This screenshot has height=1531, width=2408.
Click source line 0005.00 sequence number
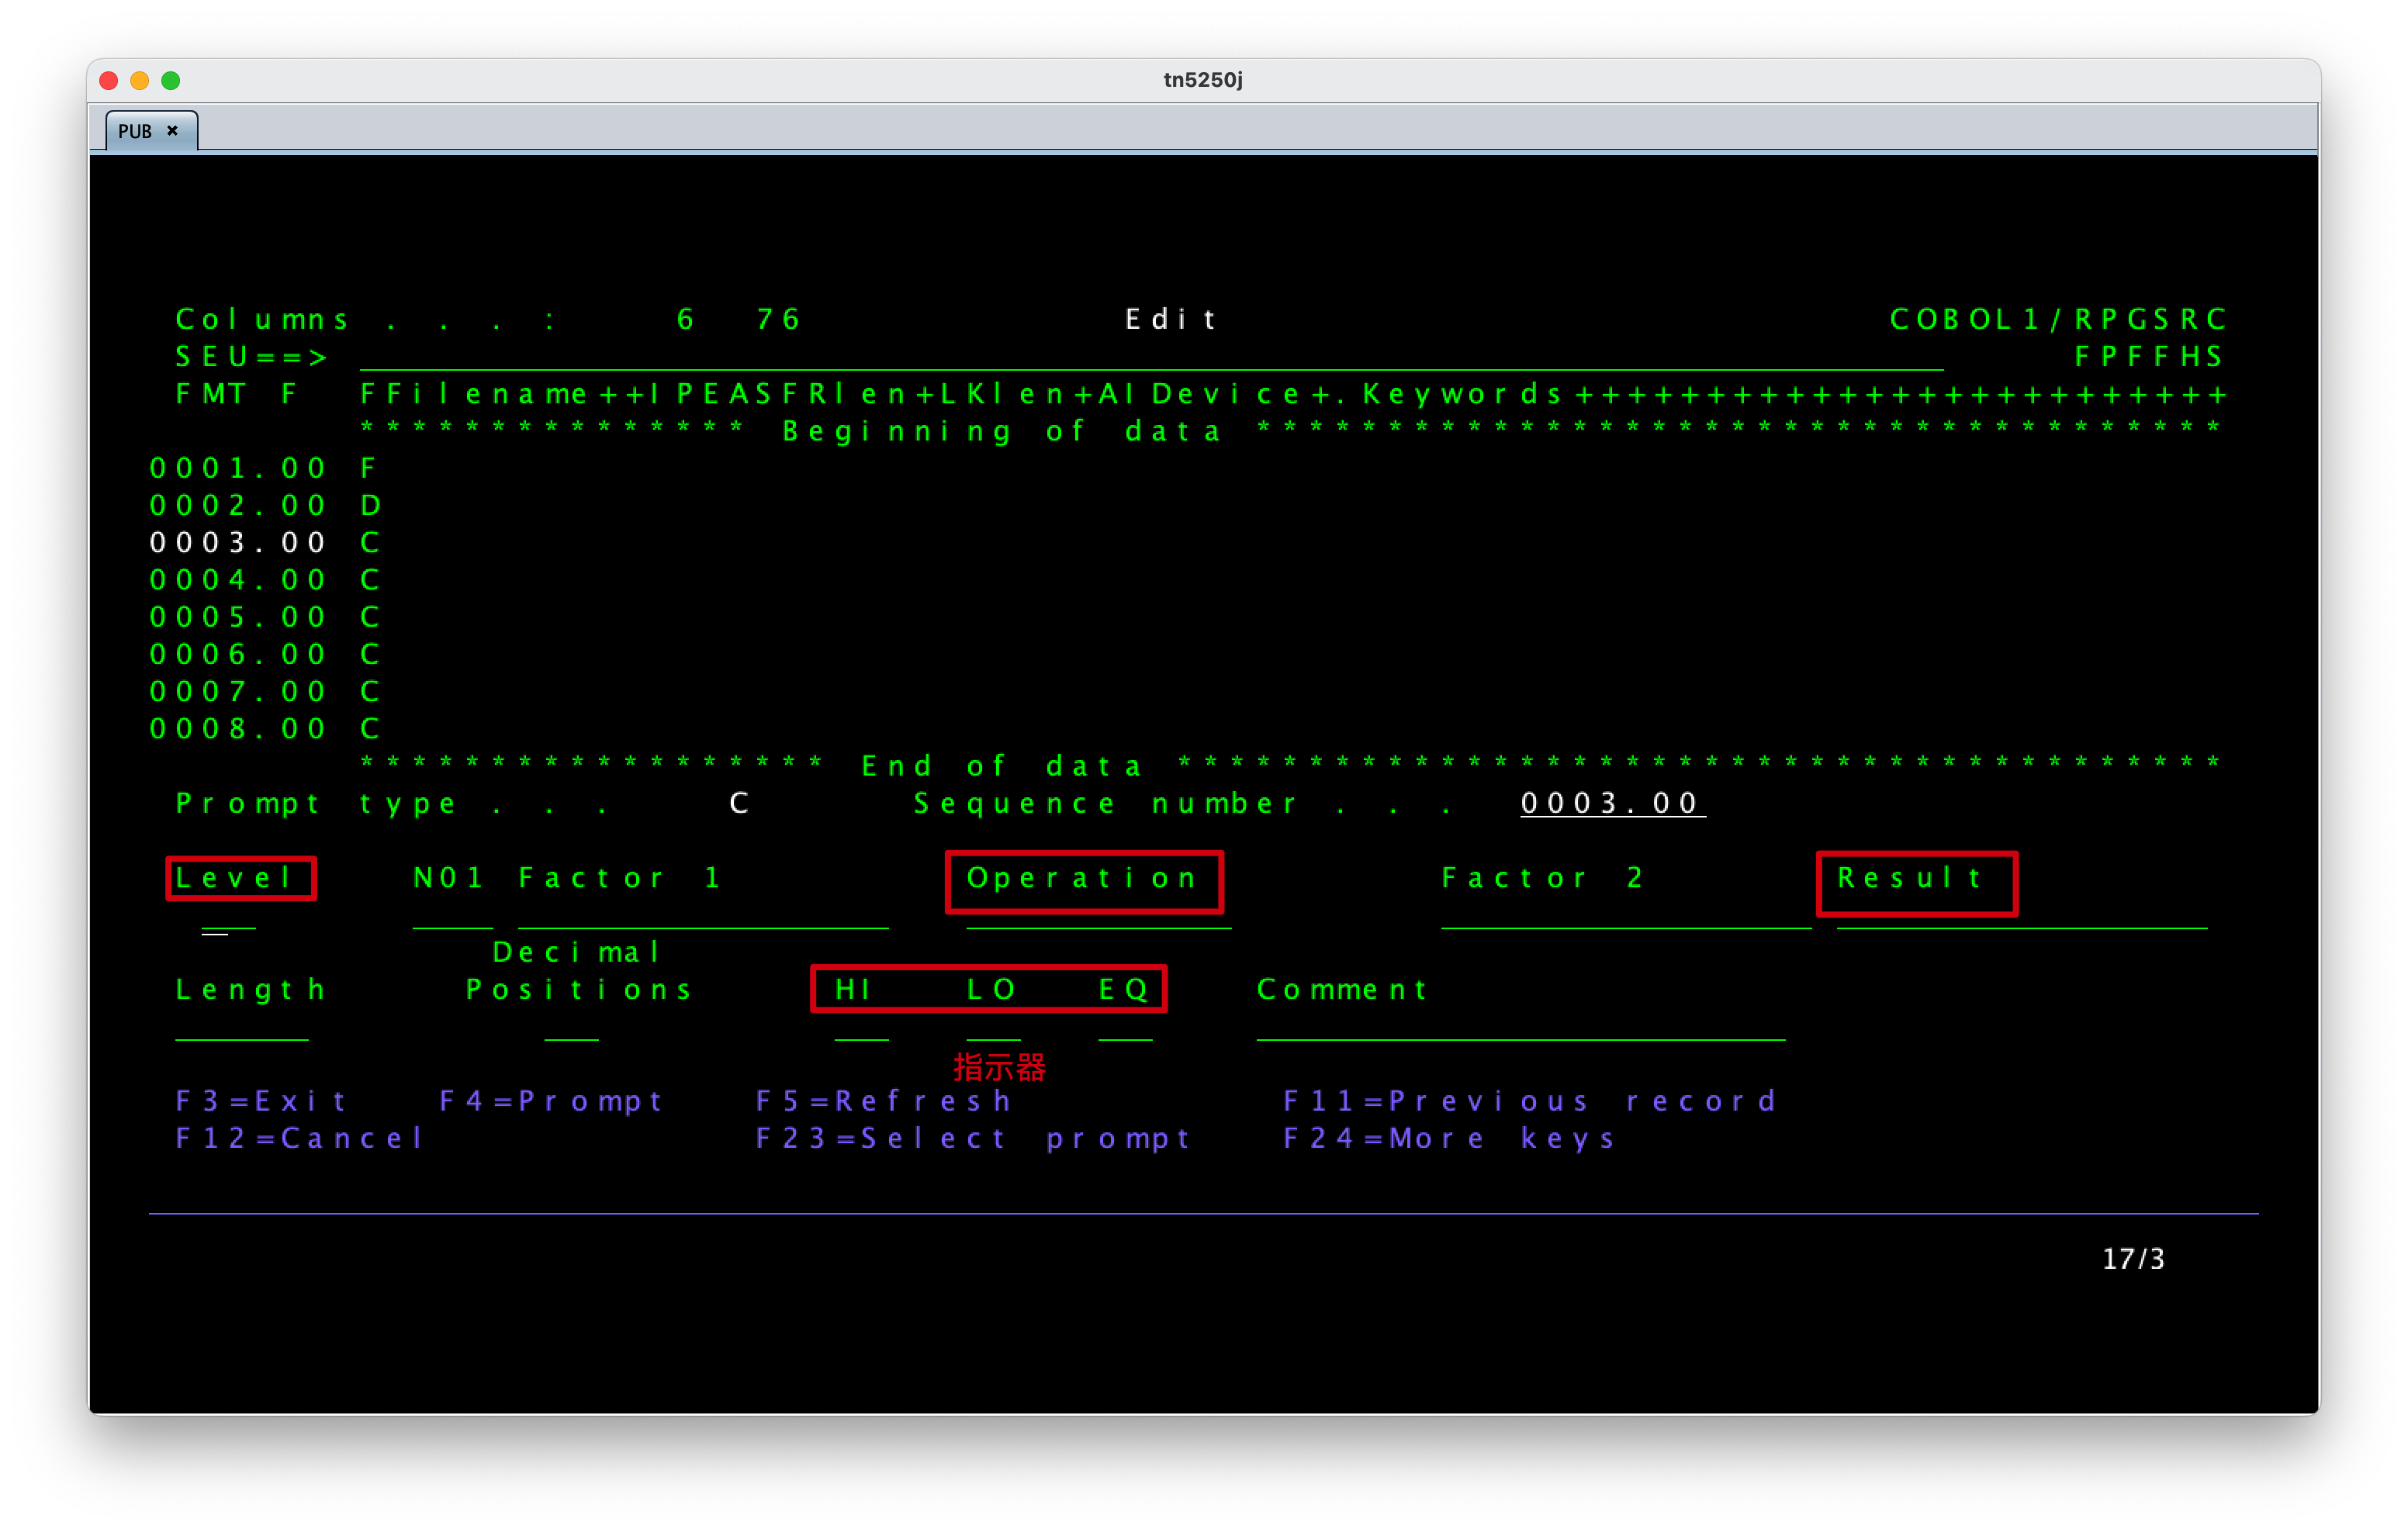click(x=238, y=617)
